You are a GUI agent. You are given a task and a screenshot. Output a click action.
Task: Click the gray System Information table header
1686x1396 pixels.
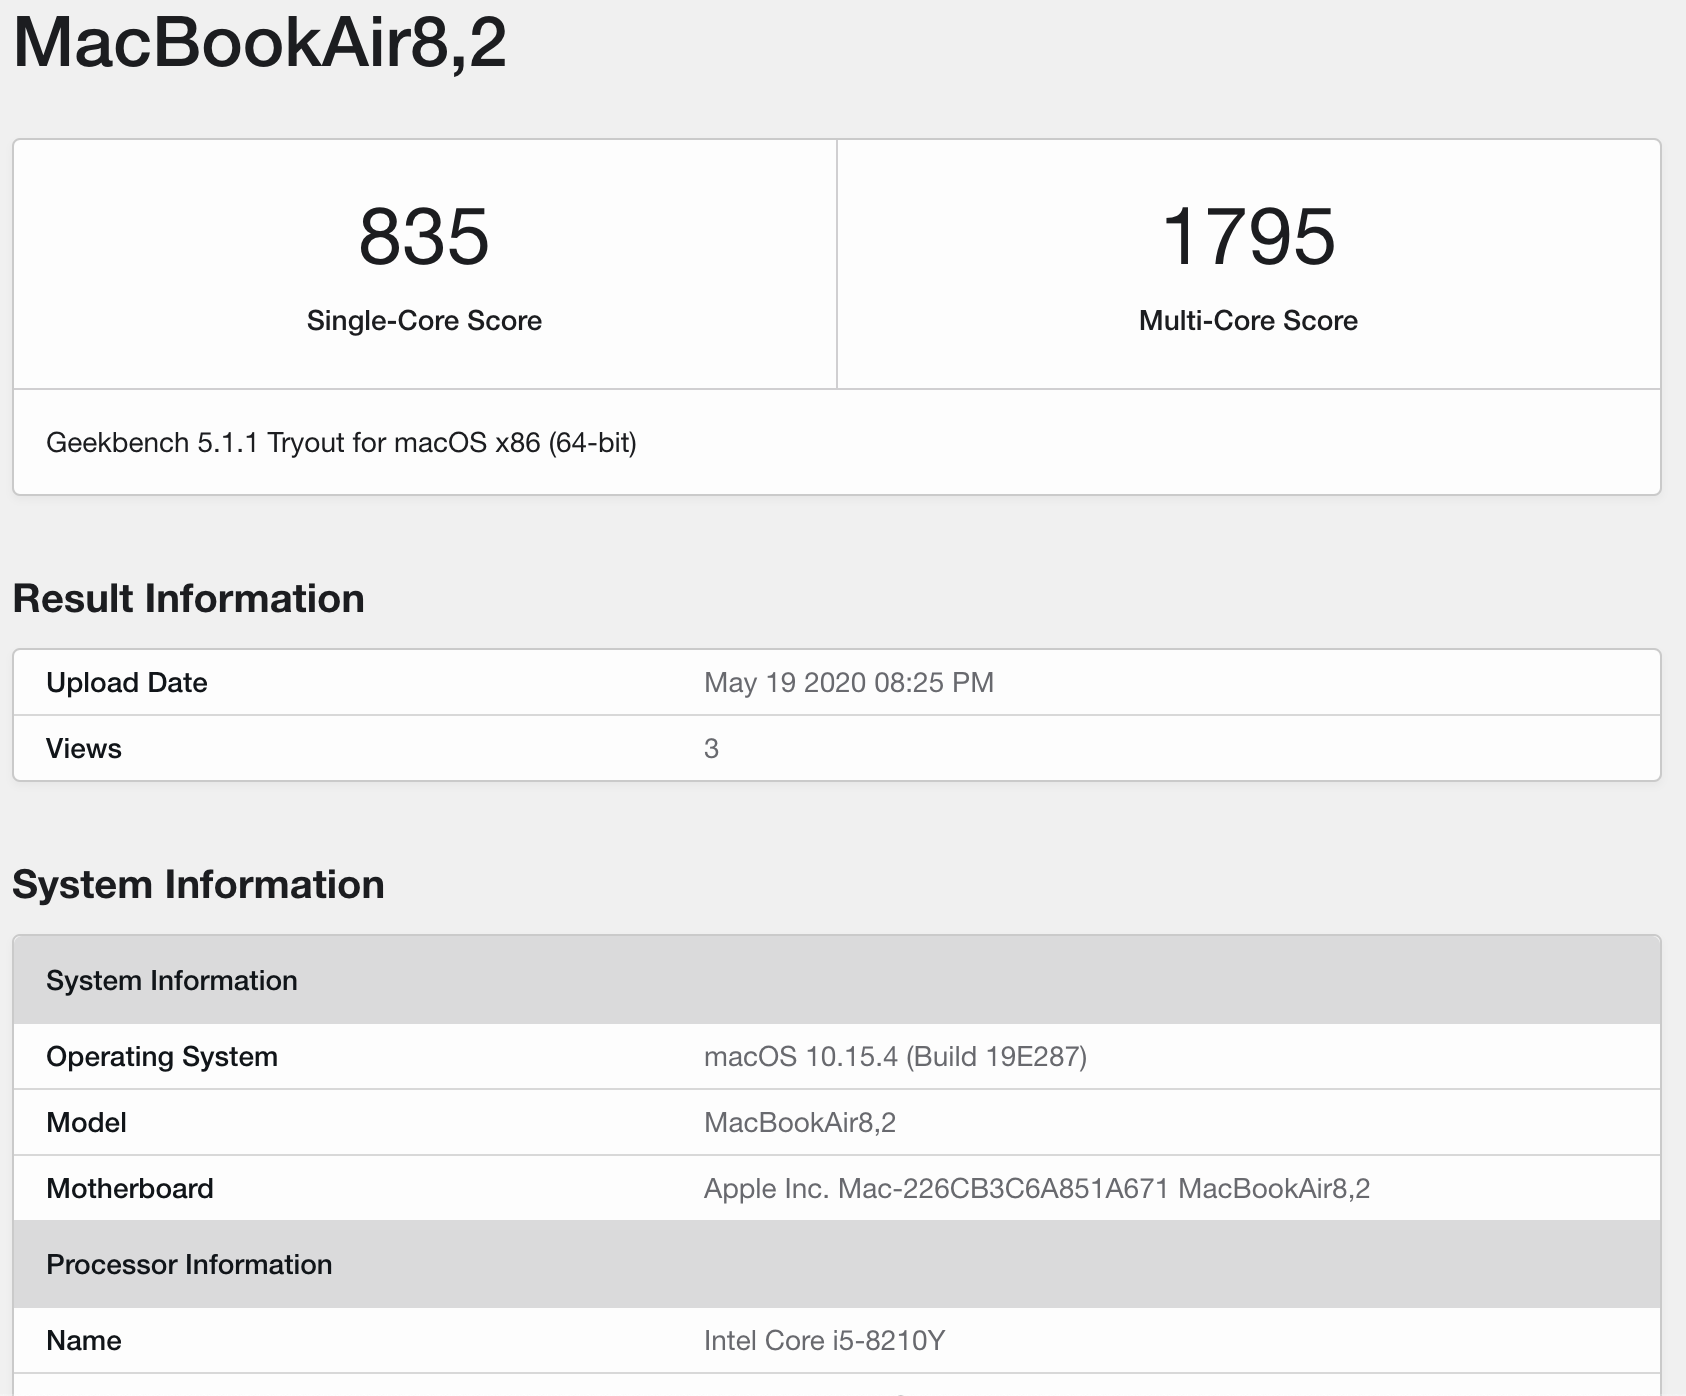coord(837,980)
